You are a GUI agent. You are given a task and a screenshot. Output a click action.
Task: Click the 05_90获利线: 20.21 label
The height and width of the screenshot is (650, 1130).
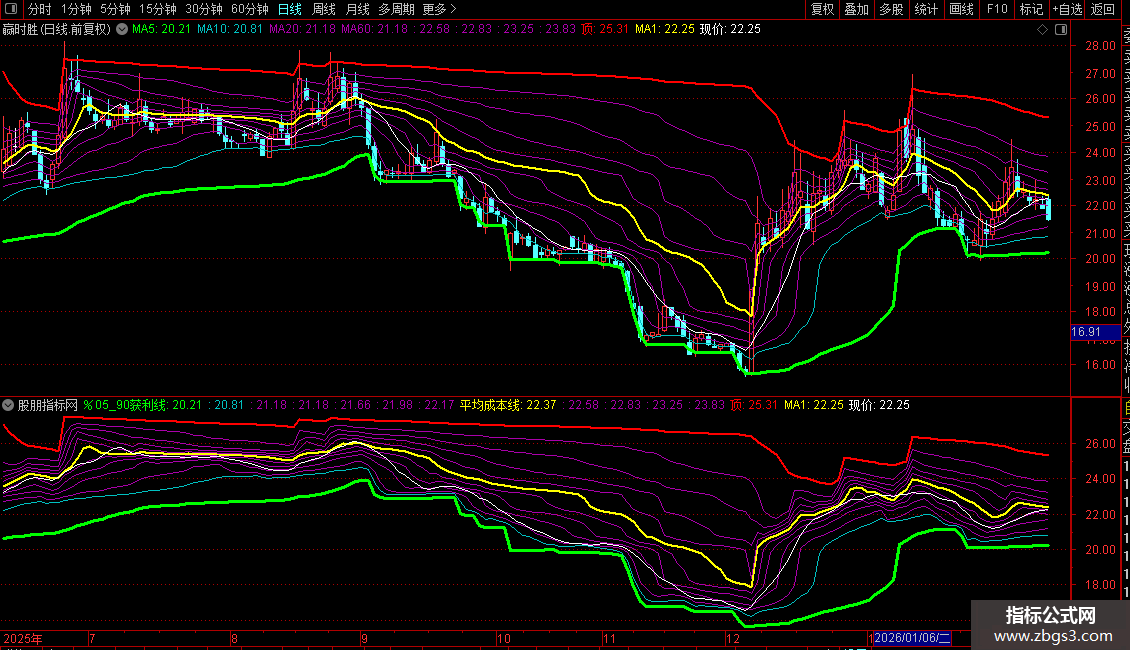143,405
